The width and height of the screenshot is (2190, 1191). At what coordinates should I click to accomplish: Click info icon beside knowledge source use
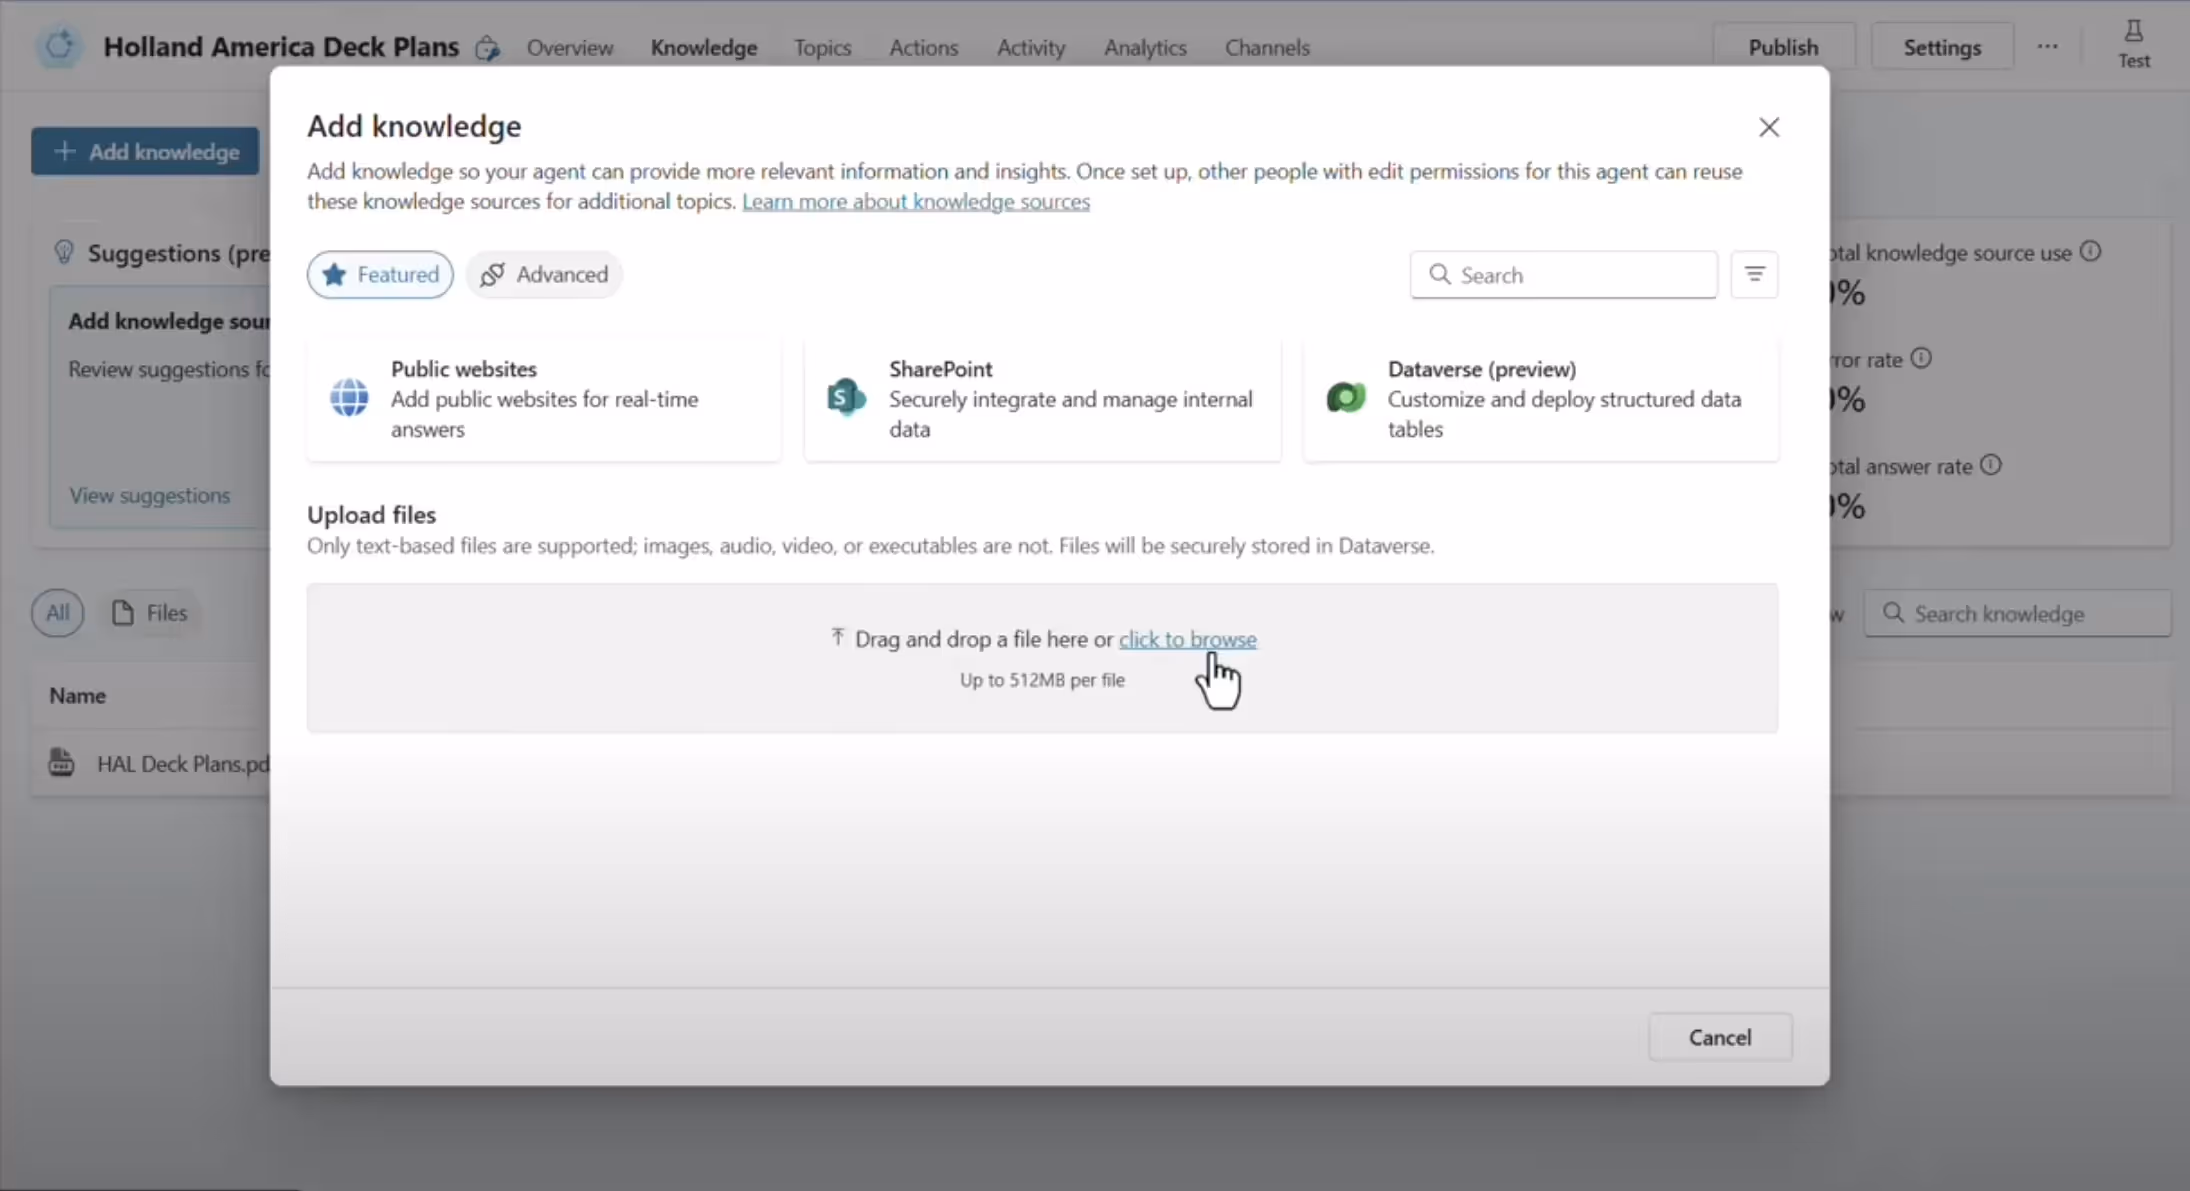click(2090, 252)
